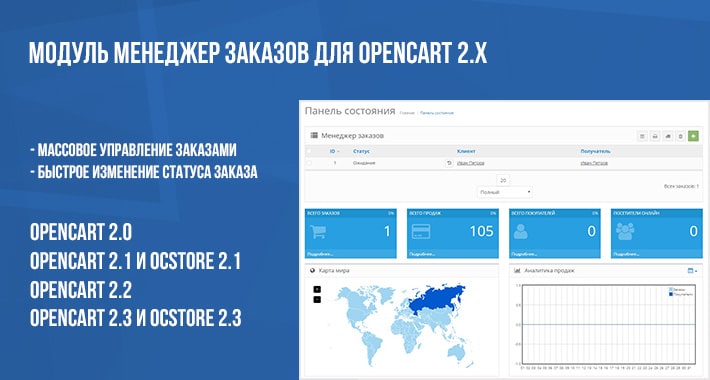710x380 pixels.
Task: Click the Заказы legend swatch in sales chart
Action: coord(671,289)
